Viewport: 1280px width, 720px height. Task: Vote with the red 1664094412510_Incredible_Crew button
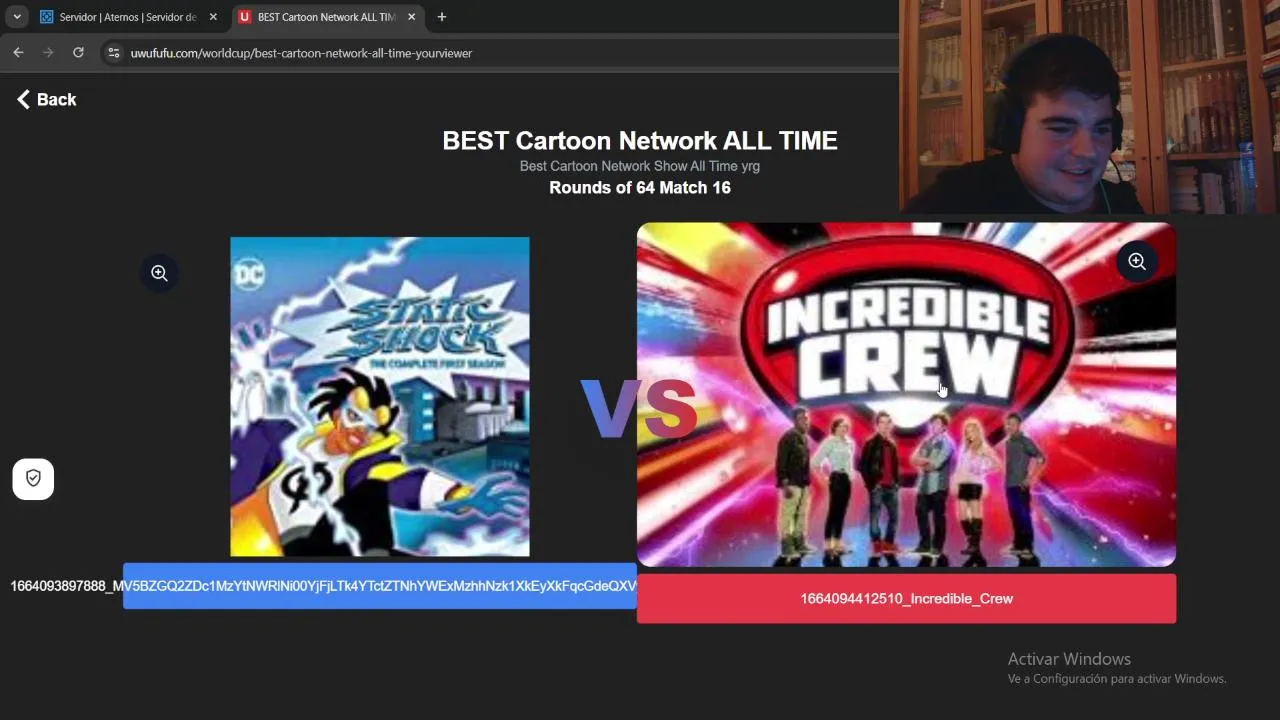pyautogui.click(x=906, y=599)
